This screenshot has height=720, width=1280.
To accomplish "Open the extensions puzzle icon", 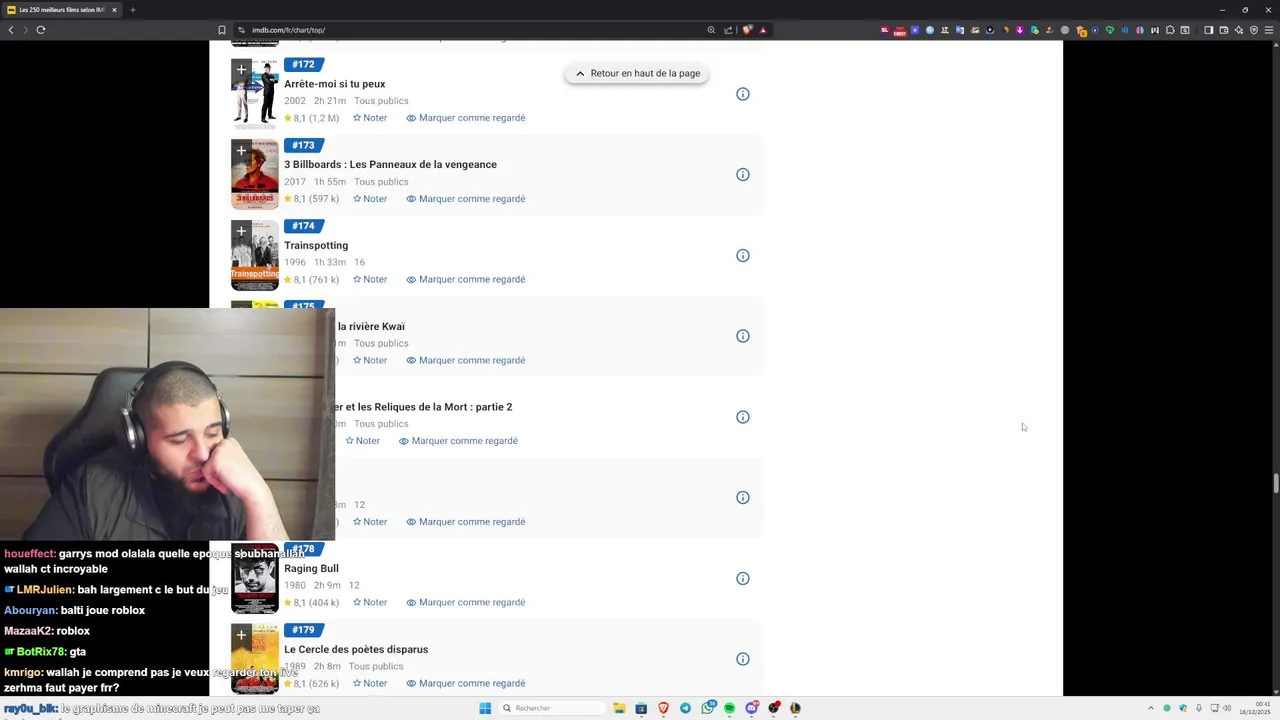I will pyautogui.click(x=1170, y=30).
